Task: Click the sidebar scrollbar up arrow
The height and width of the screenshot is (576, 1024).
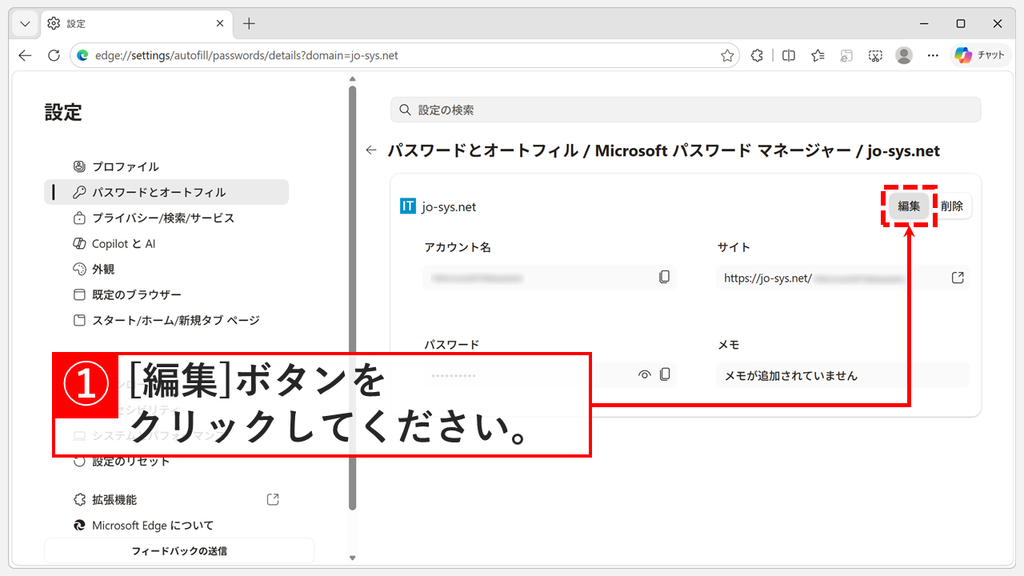Action: point(353,79)
